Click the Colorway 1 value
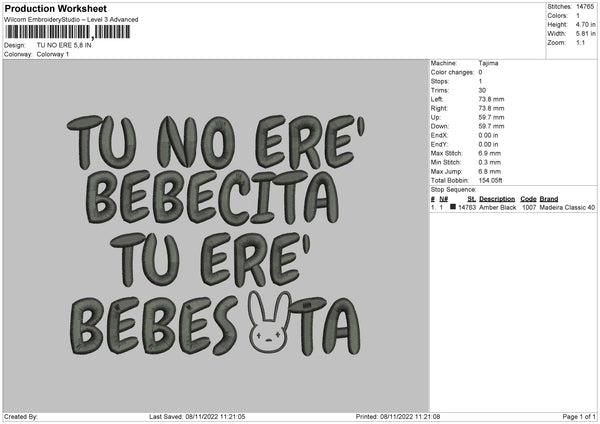The width and height of the screenshot is (600, 424). tap(52, 53)
